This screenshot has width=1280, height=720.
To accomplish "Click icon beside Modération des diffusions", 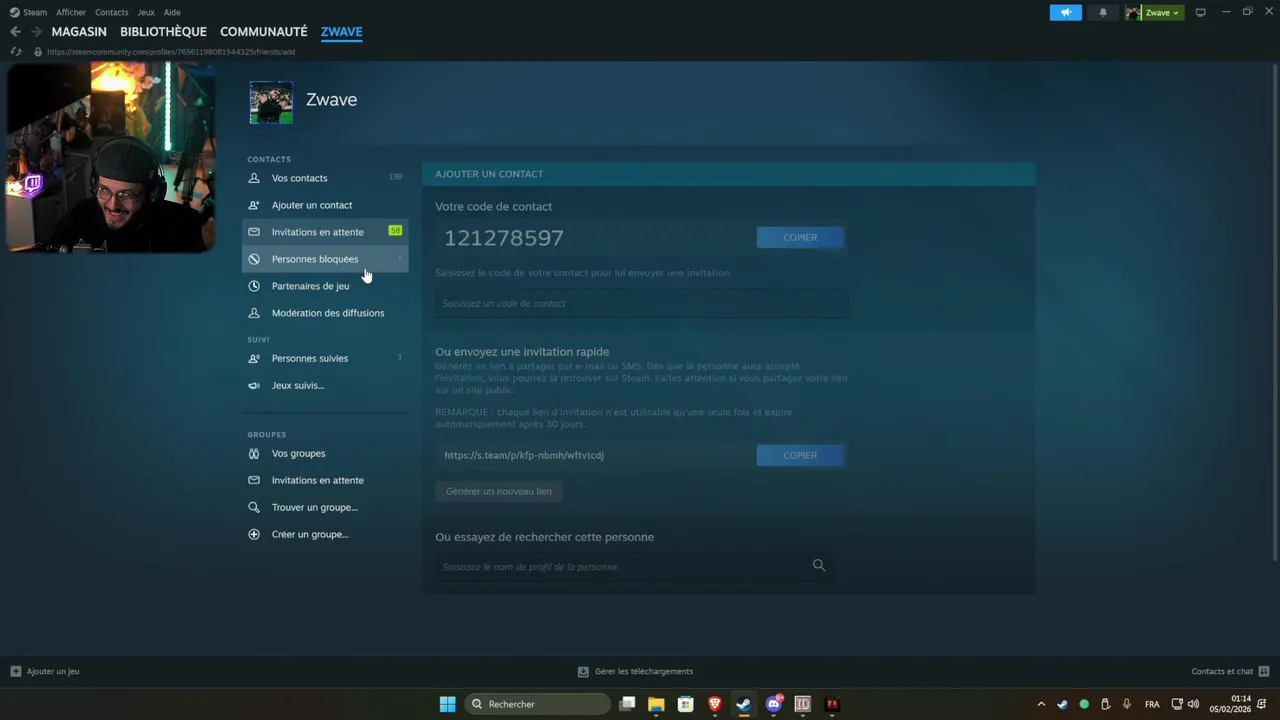I will pyautogui.click(x=254, y=313).
